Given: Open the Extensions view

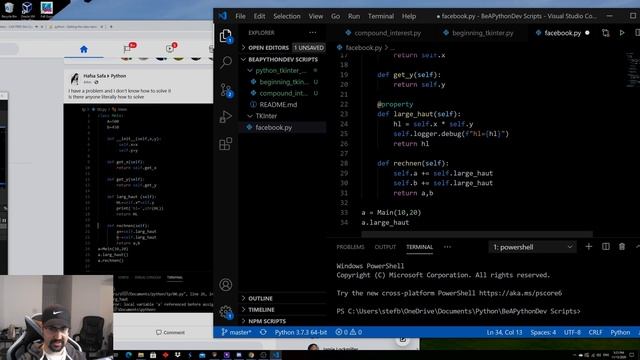Looking at the screenshot, I should tap(226, 144).
